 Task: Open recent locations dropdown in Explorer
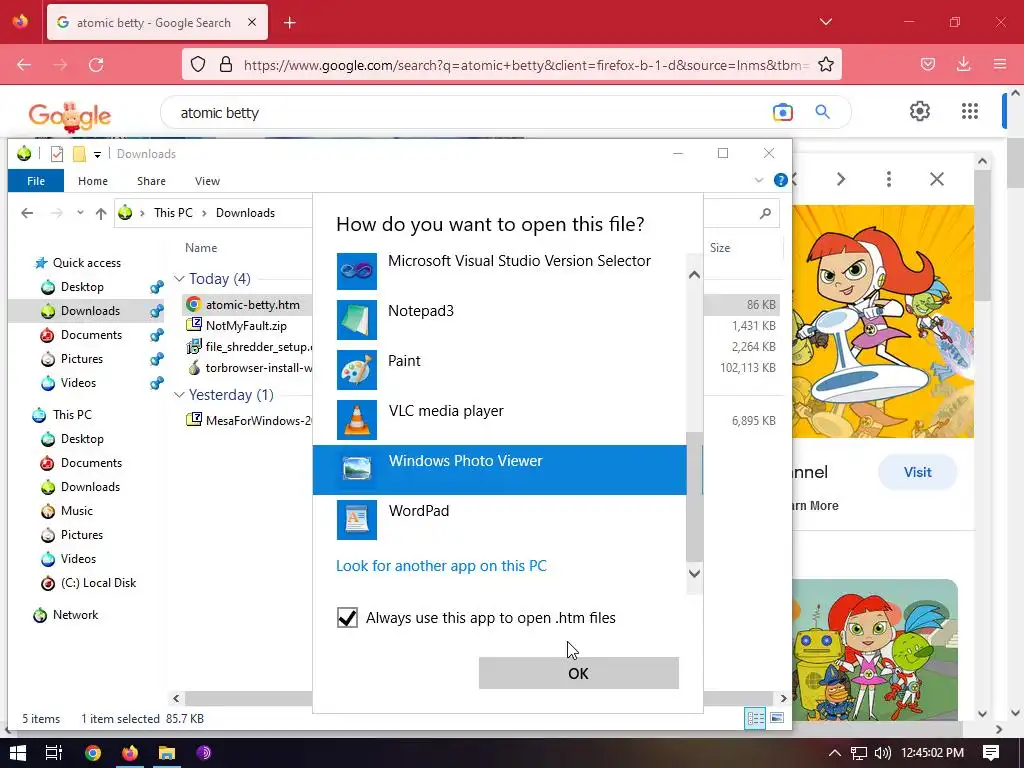pos(80,213)
